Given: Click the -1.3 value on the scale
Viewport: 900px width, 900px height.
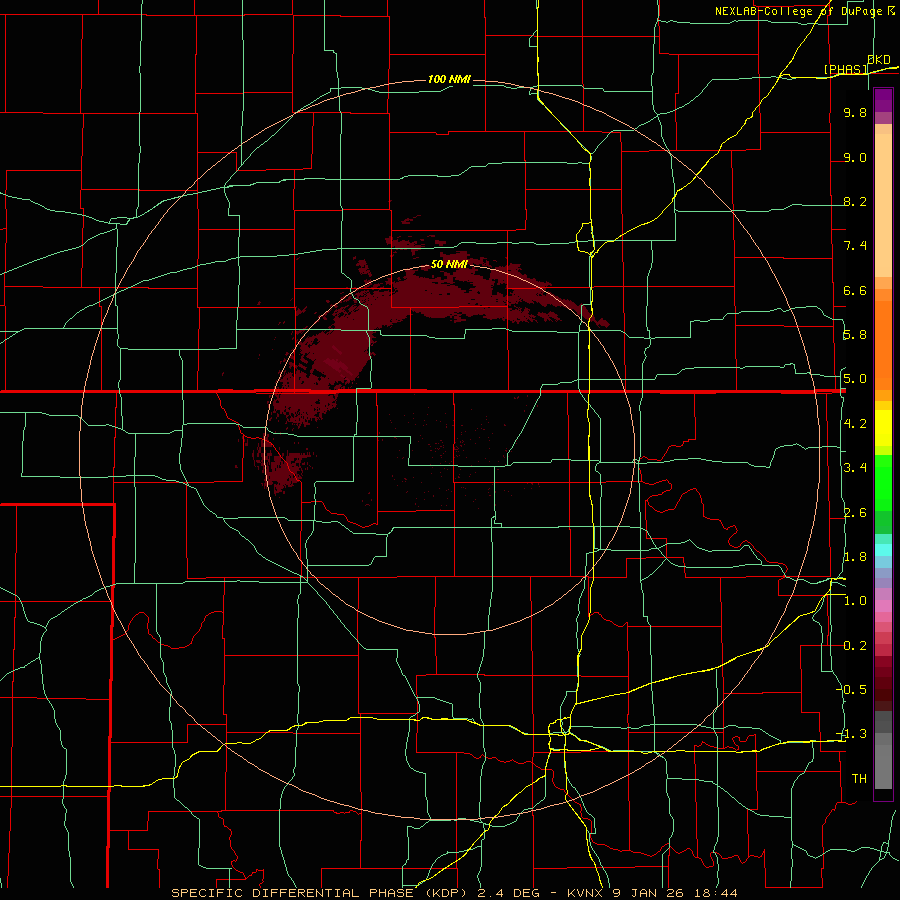Looking at the screenshot, I should [x=852, y=734].
